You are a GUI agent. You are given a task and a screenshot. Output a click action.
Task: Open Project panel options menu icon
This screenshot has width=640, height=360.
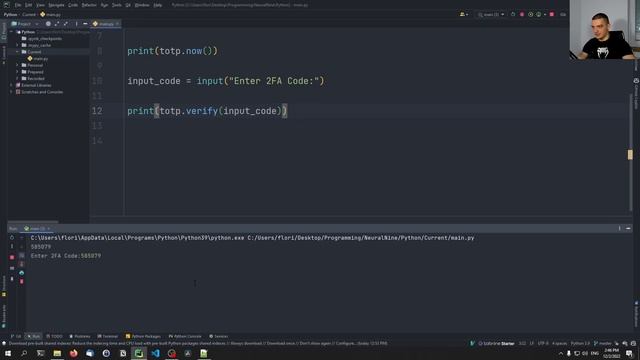click(76, 24)
